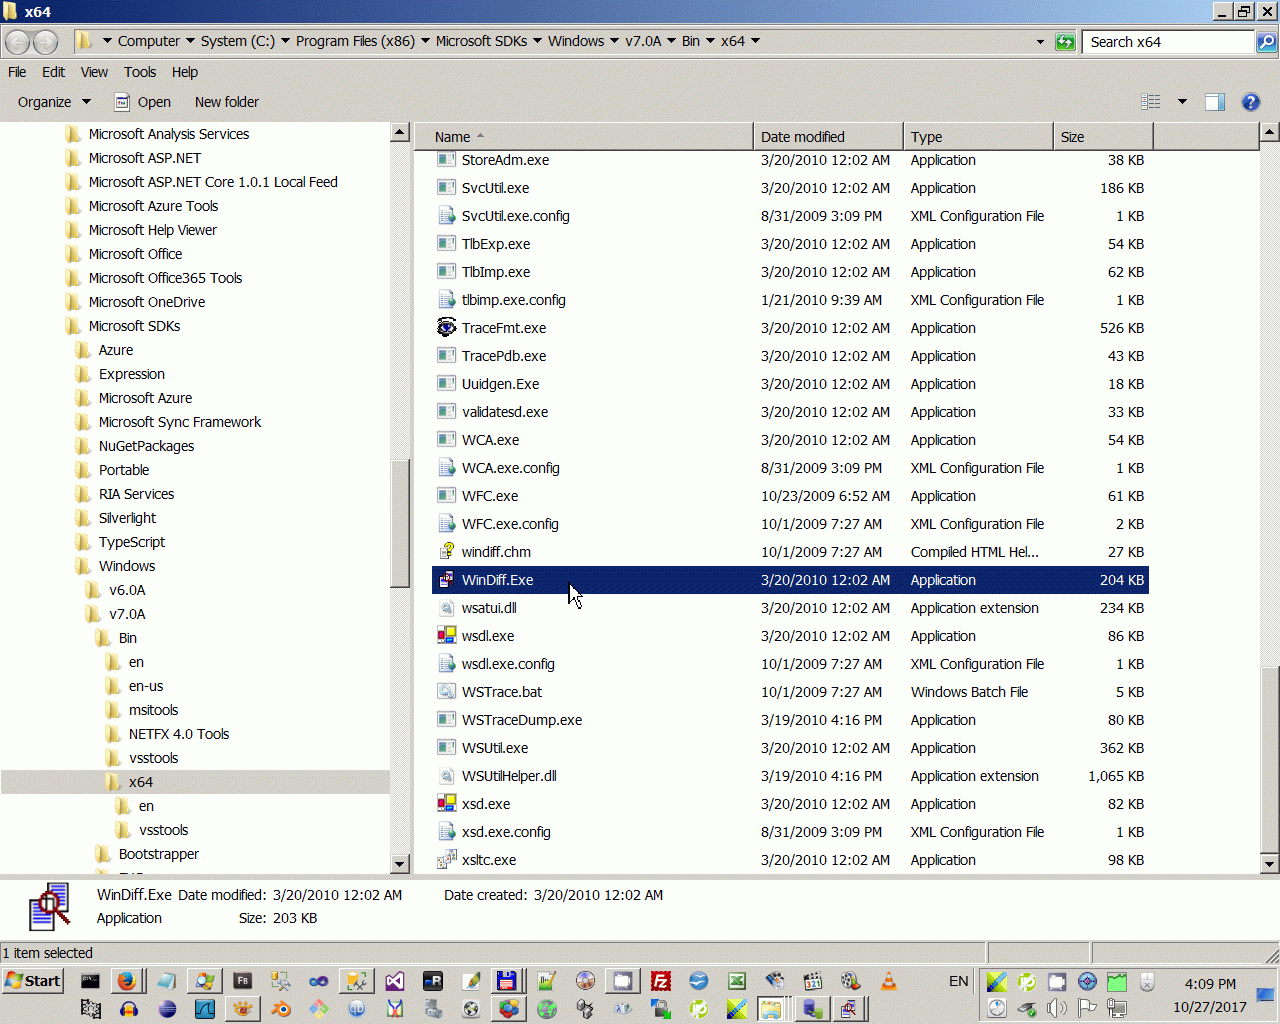Click the network tray icon
The image size is (1280, 1024).
1117,1008
